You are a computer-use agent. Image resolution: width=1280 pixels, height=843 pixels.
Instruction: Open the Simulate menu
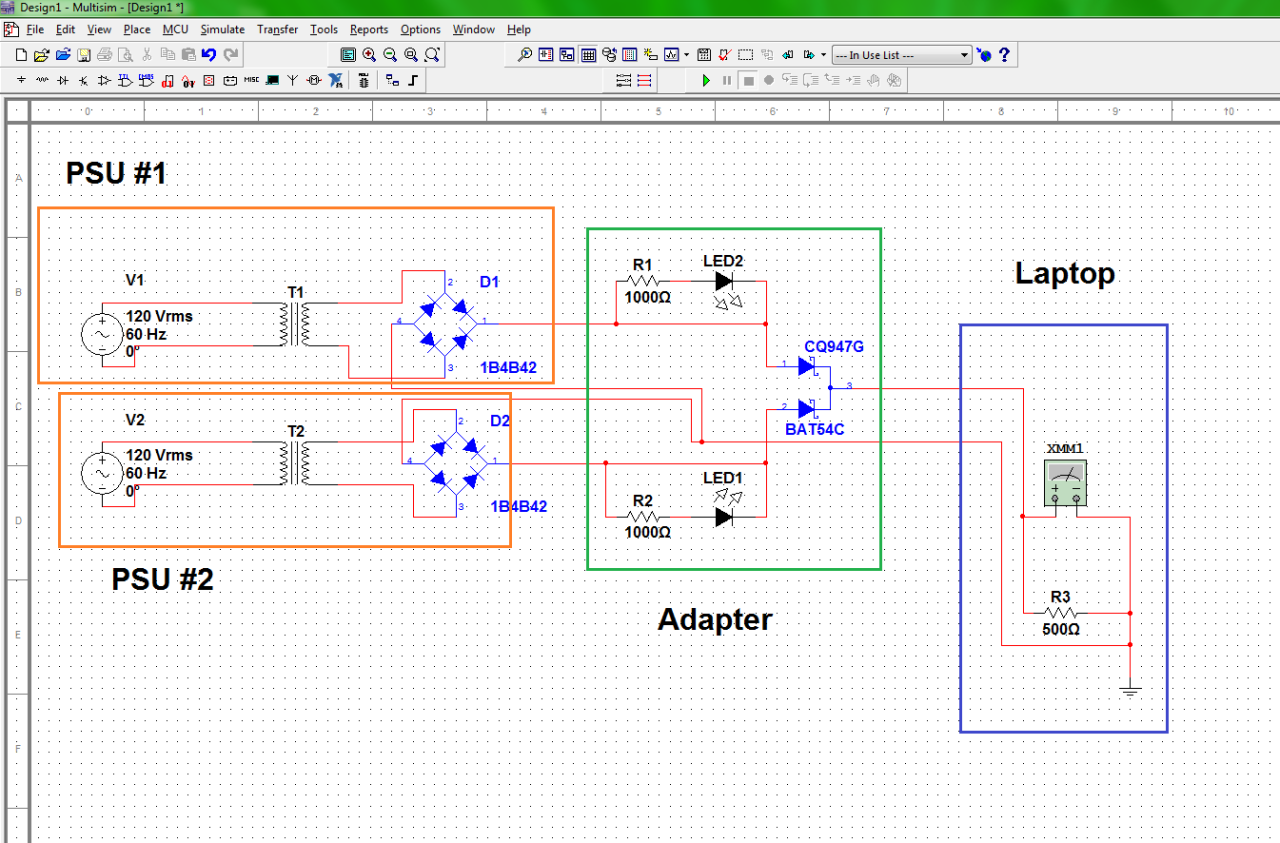point(222,29)
